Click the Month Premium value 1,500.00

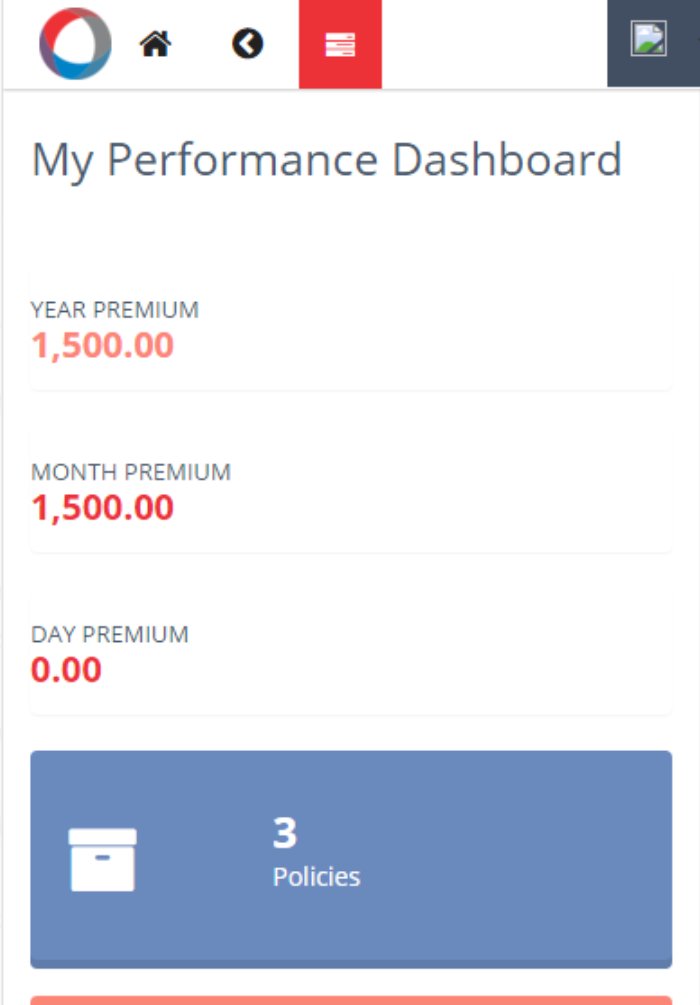point(102,508)
